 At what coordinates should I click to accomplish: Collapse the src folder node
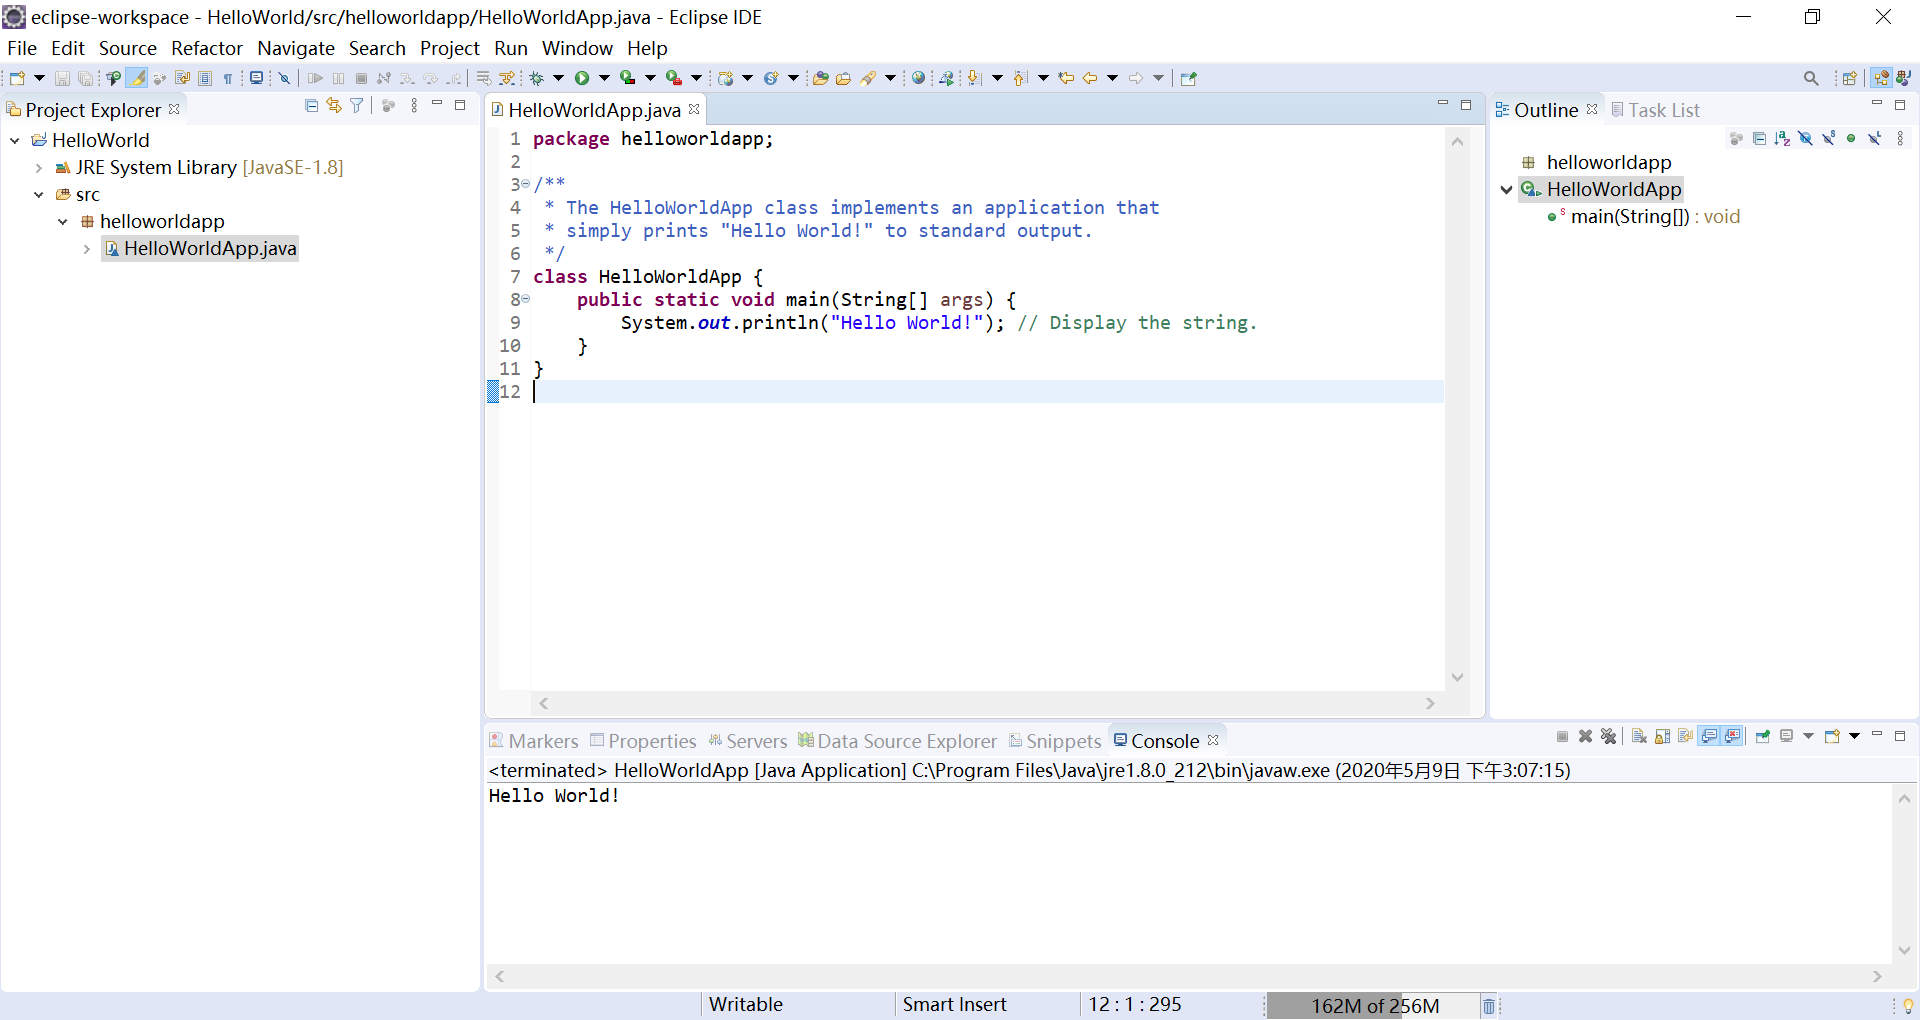[39, 194]
